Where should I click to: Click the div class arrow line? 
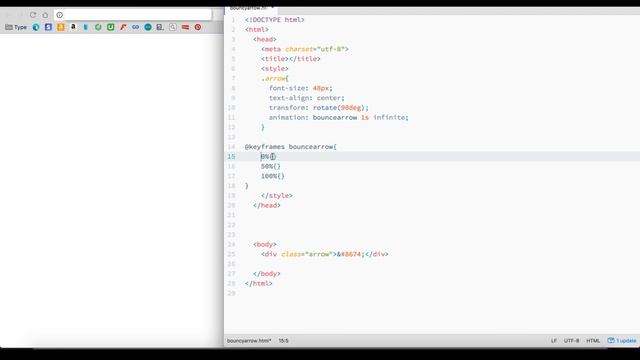(x=325, y=254)
